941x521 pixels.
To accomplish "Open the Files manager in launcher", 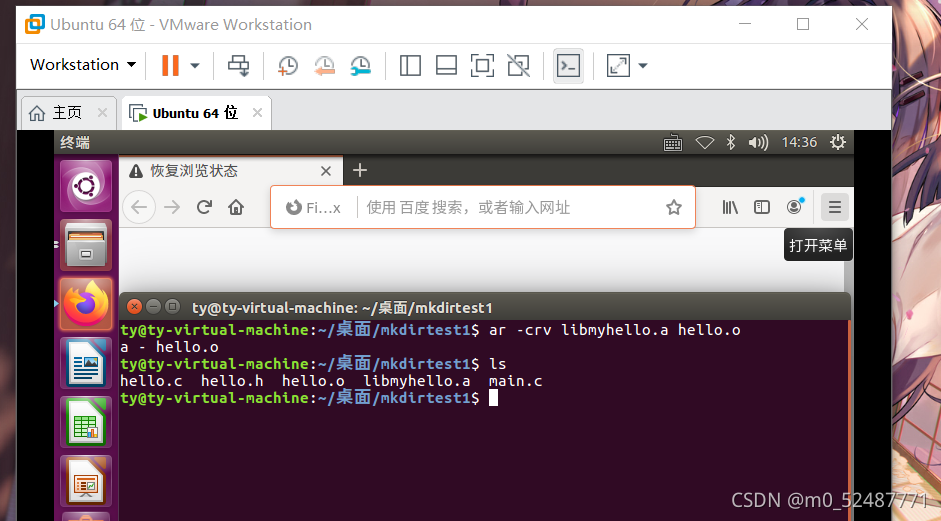I will (x=86, y=245).
